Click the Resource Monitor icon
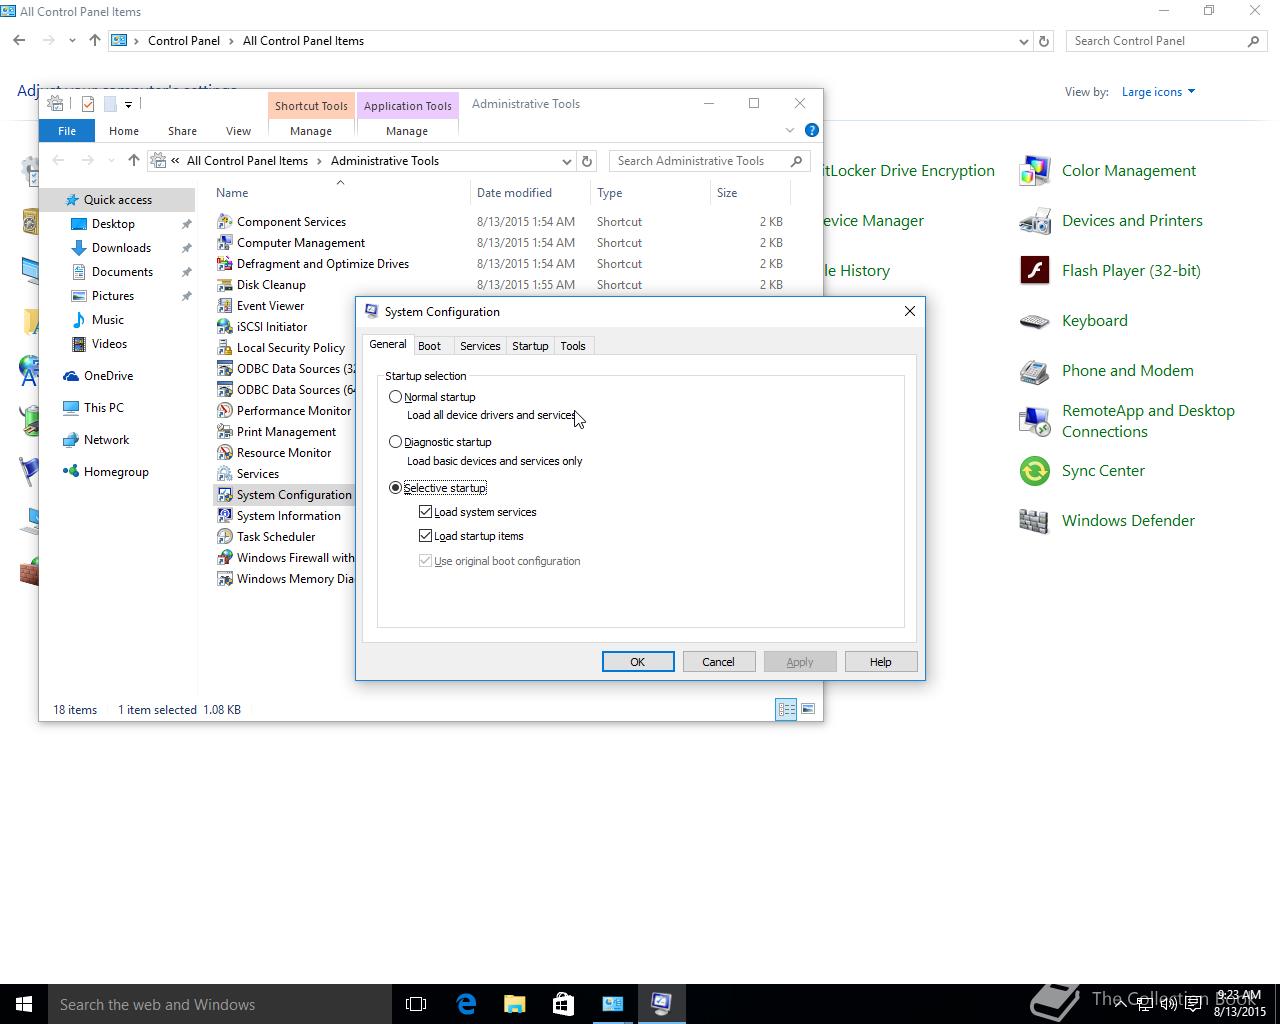 pyautogui.click(x=225, y=453)
